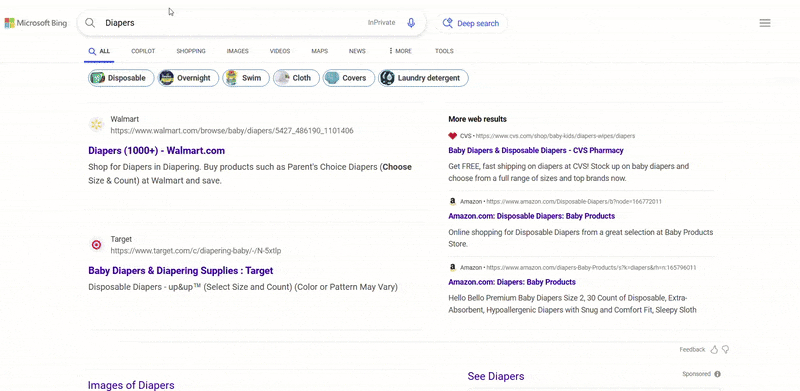This screenshot has height=391, width=800.
Task: Give thumbs up feedback
Action: pos(714,350)
